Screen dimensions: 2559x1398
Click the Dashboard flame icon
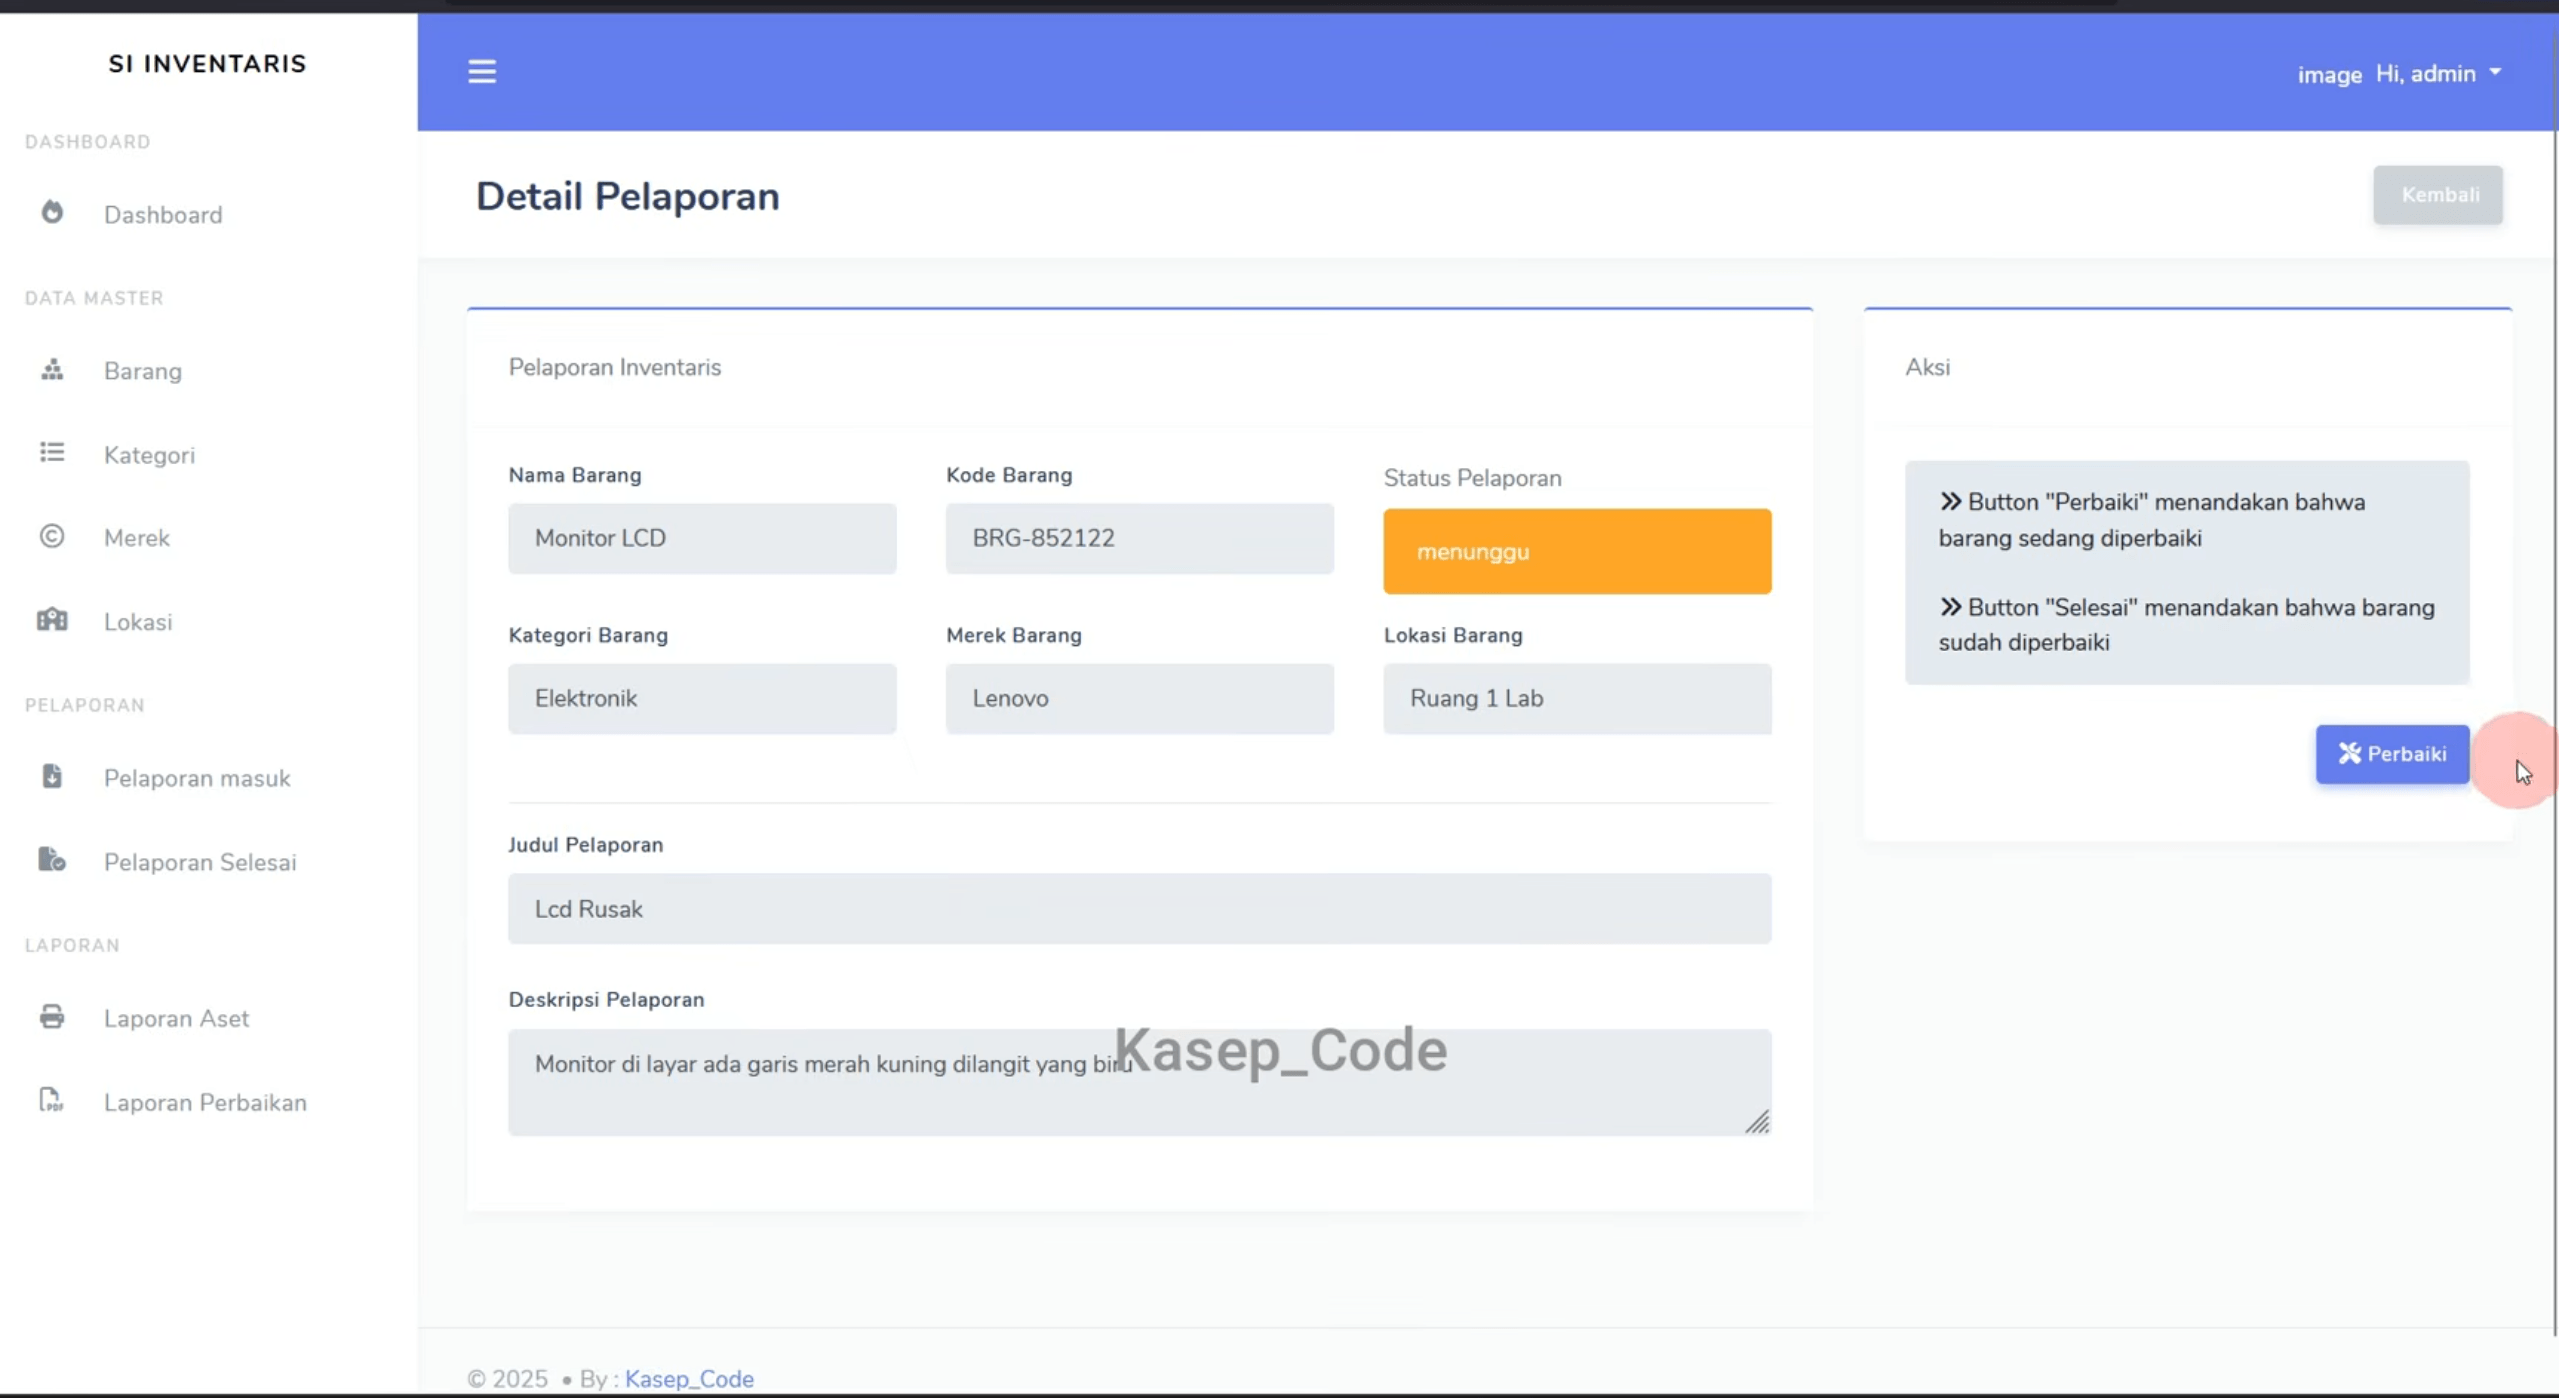click(x=52, y=212)
